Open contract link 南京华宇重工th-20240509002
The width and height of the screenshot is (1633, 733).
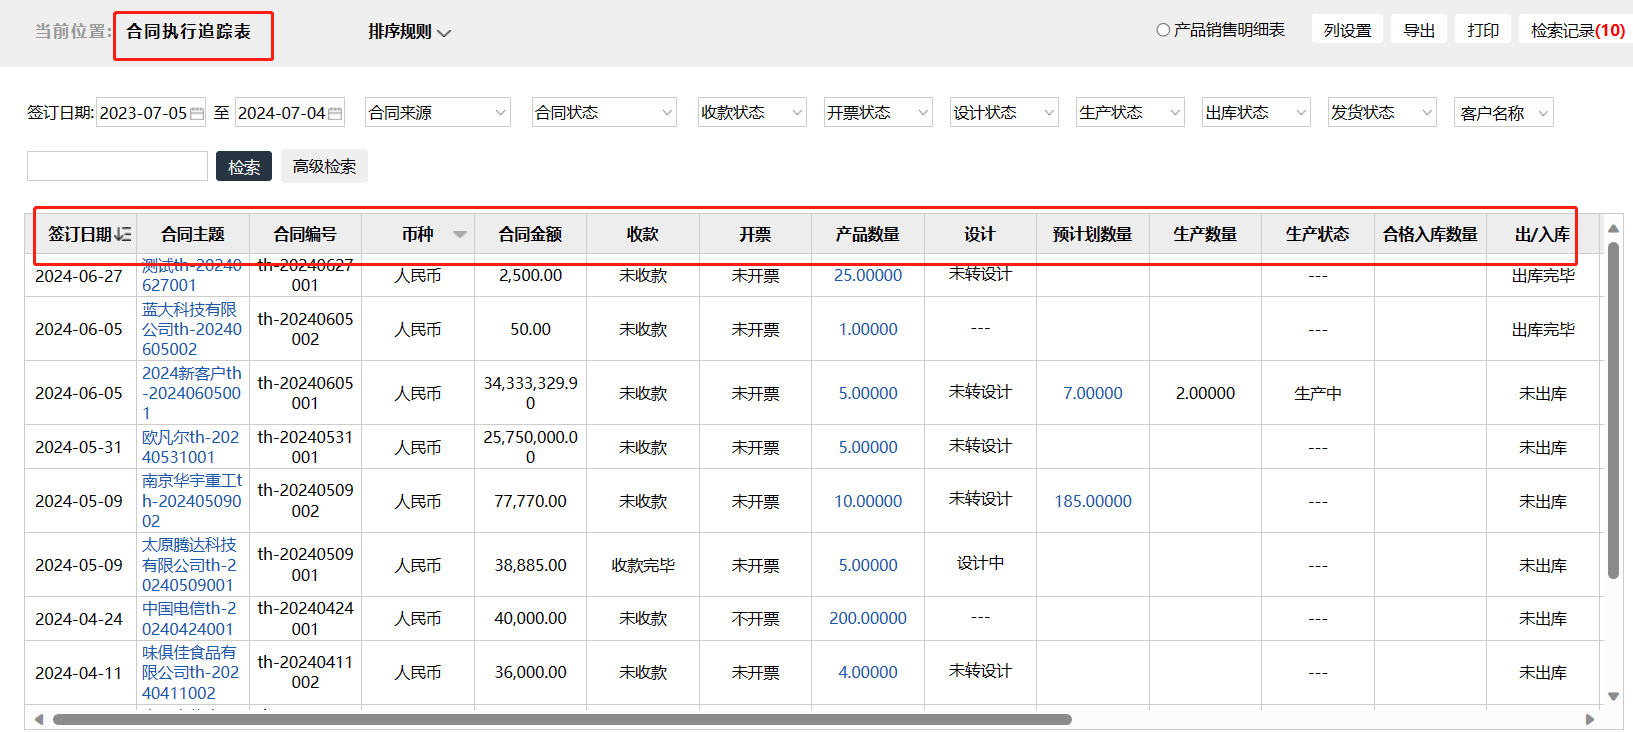[192, 501]
